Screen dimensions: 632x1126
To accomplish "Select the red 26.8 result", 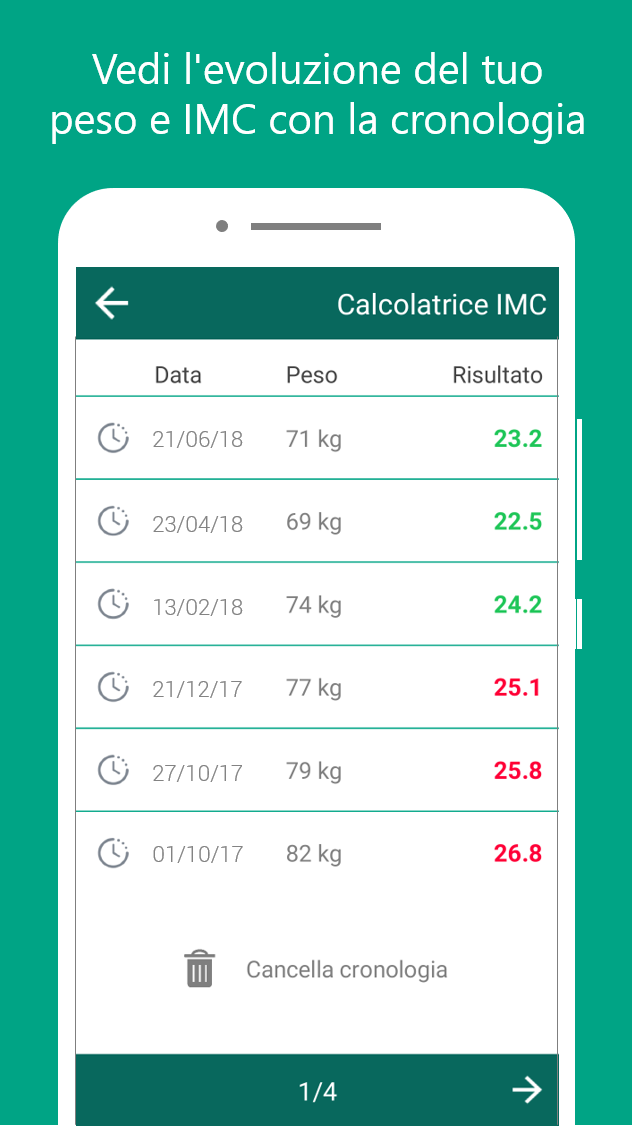I will point(518,854).
